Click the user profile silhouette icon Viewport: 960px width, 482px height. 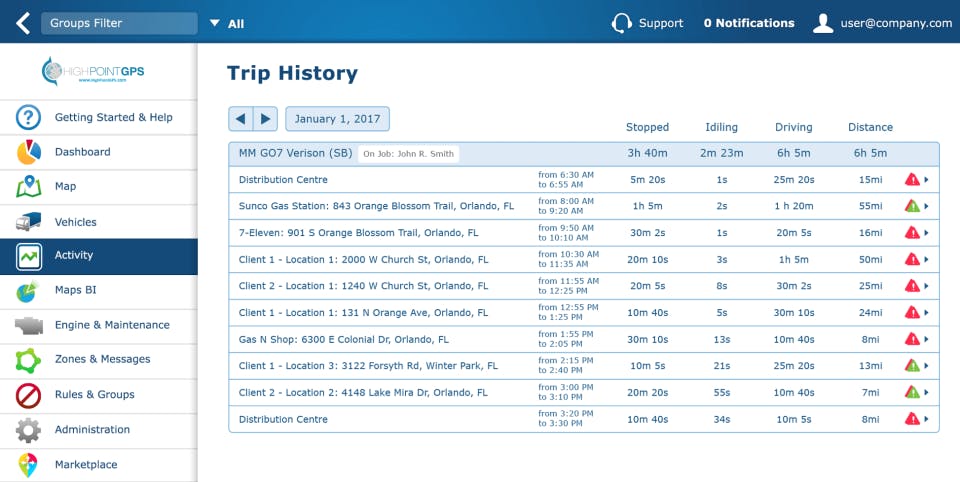pos(823,23)
